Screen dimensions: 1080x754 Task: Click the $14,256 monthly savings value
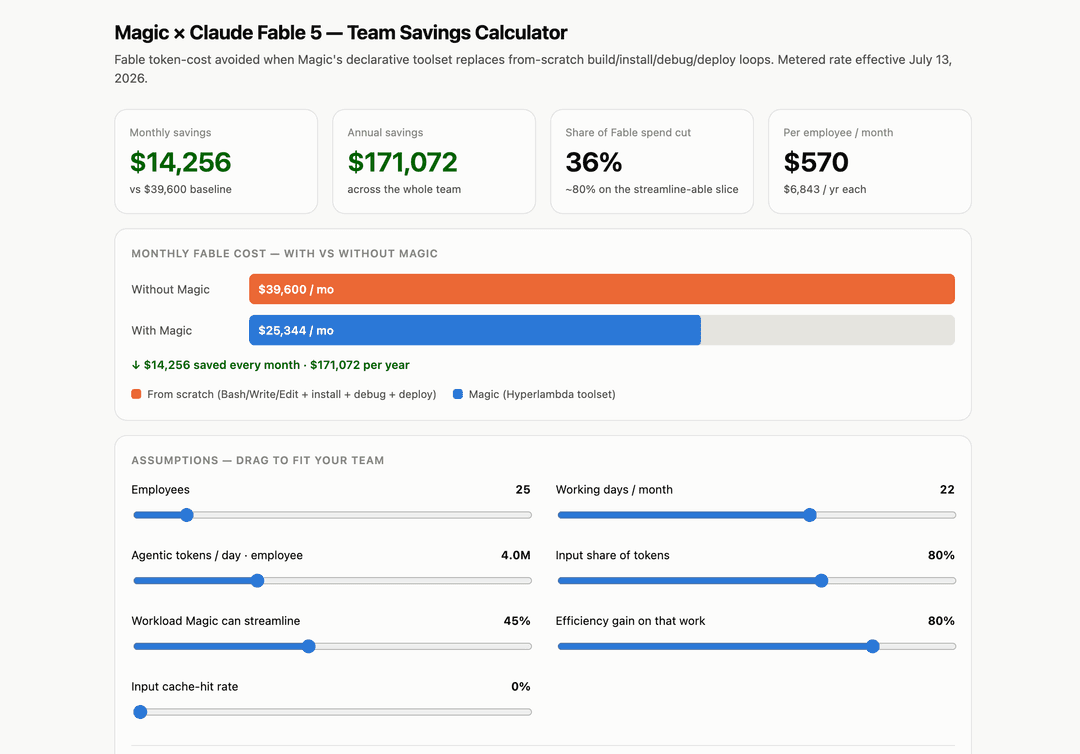(x=180, y=163)
